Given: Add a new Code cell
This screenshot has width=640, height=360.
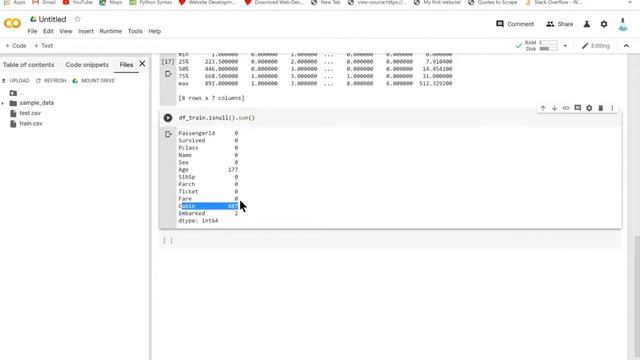Looking at the screenshot, I should point(16,46).
